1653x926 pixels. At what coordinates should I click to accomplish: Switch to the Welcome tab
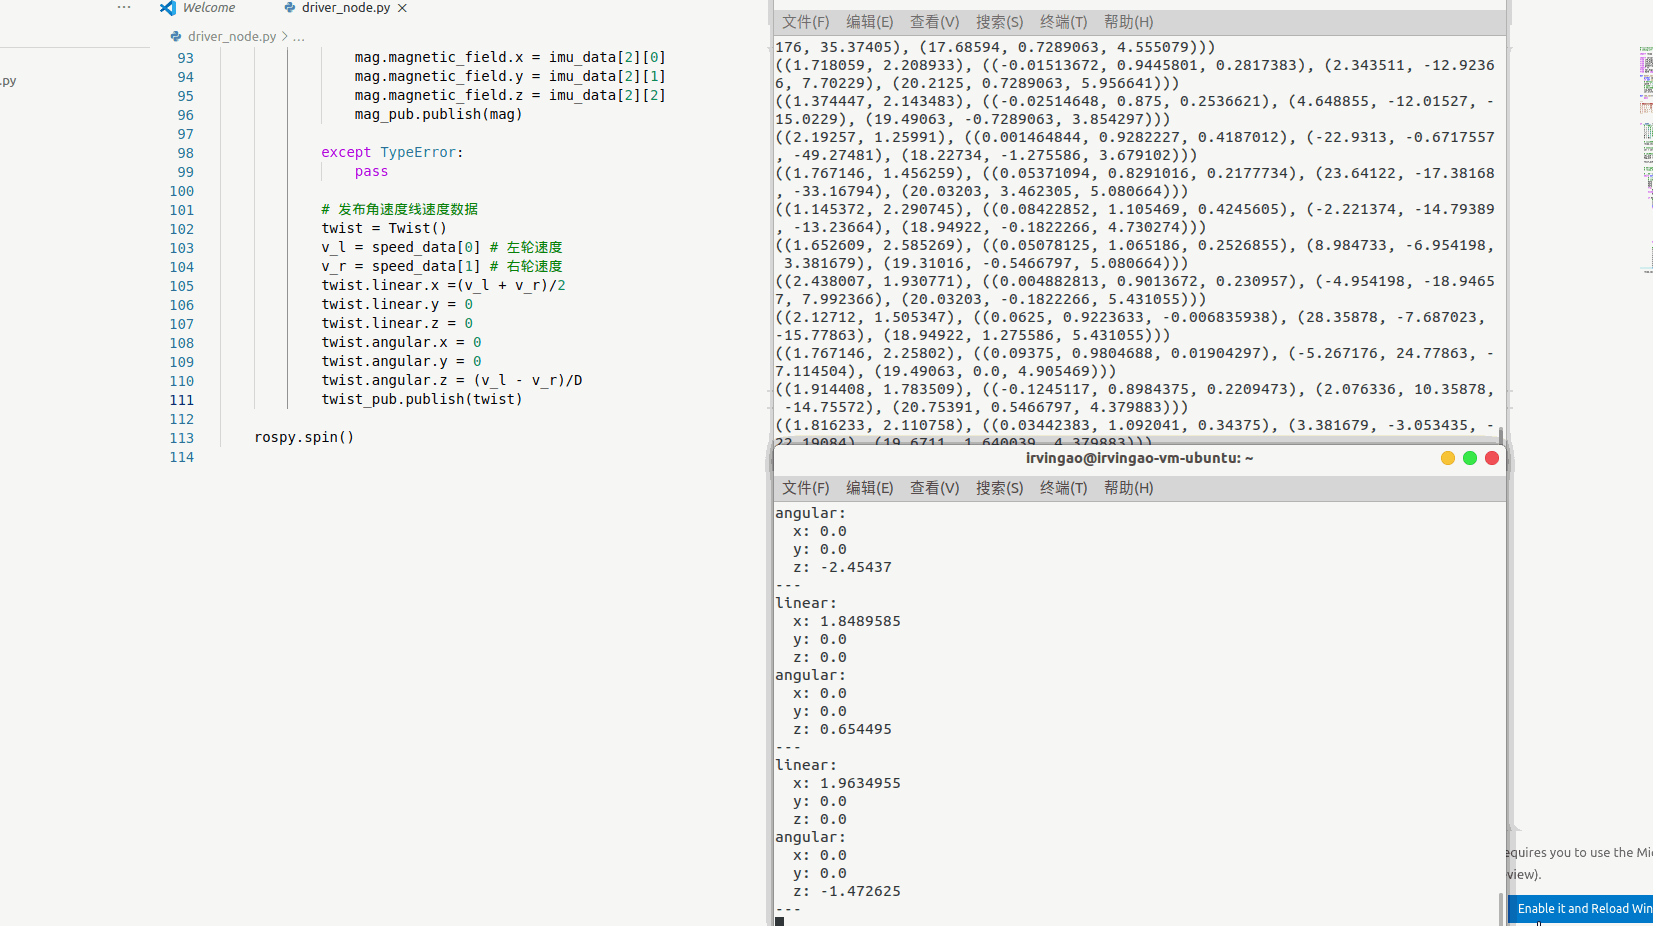[x=209, y=7]
